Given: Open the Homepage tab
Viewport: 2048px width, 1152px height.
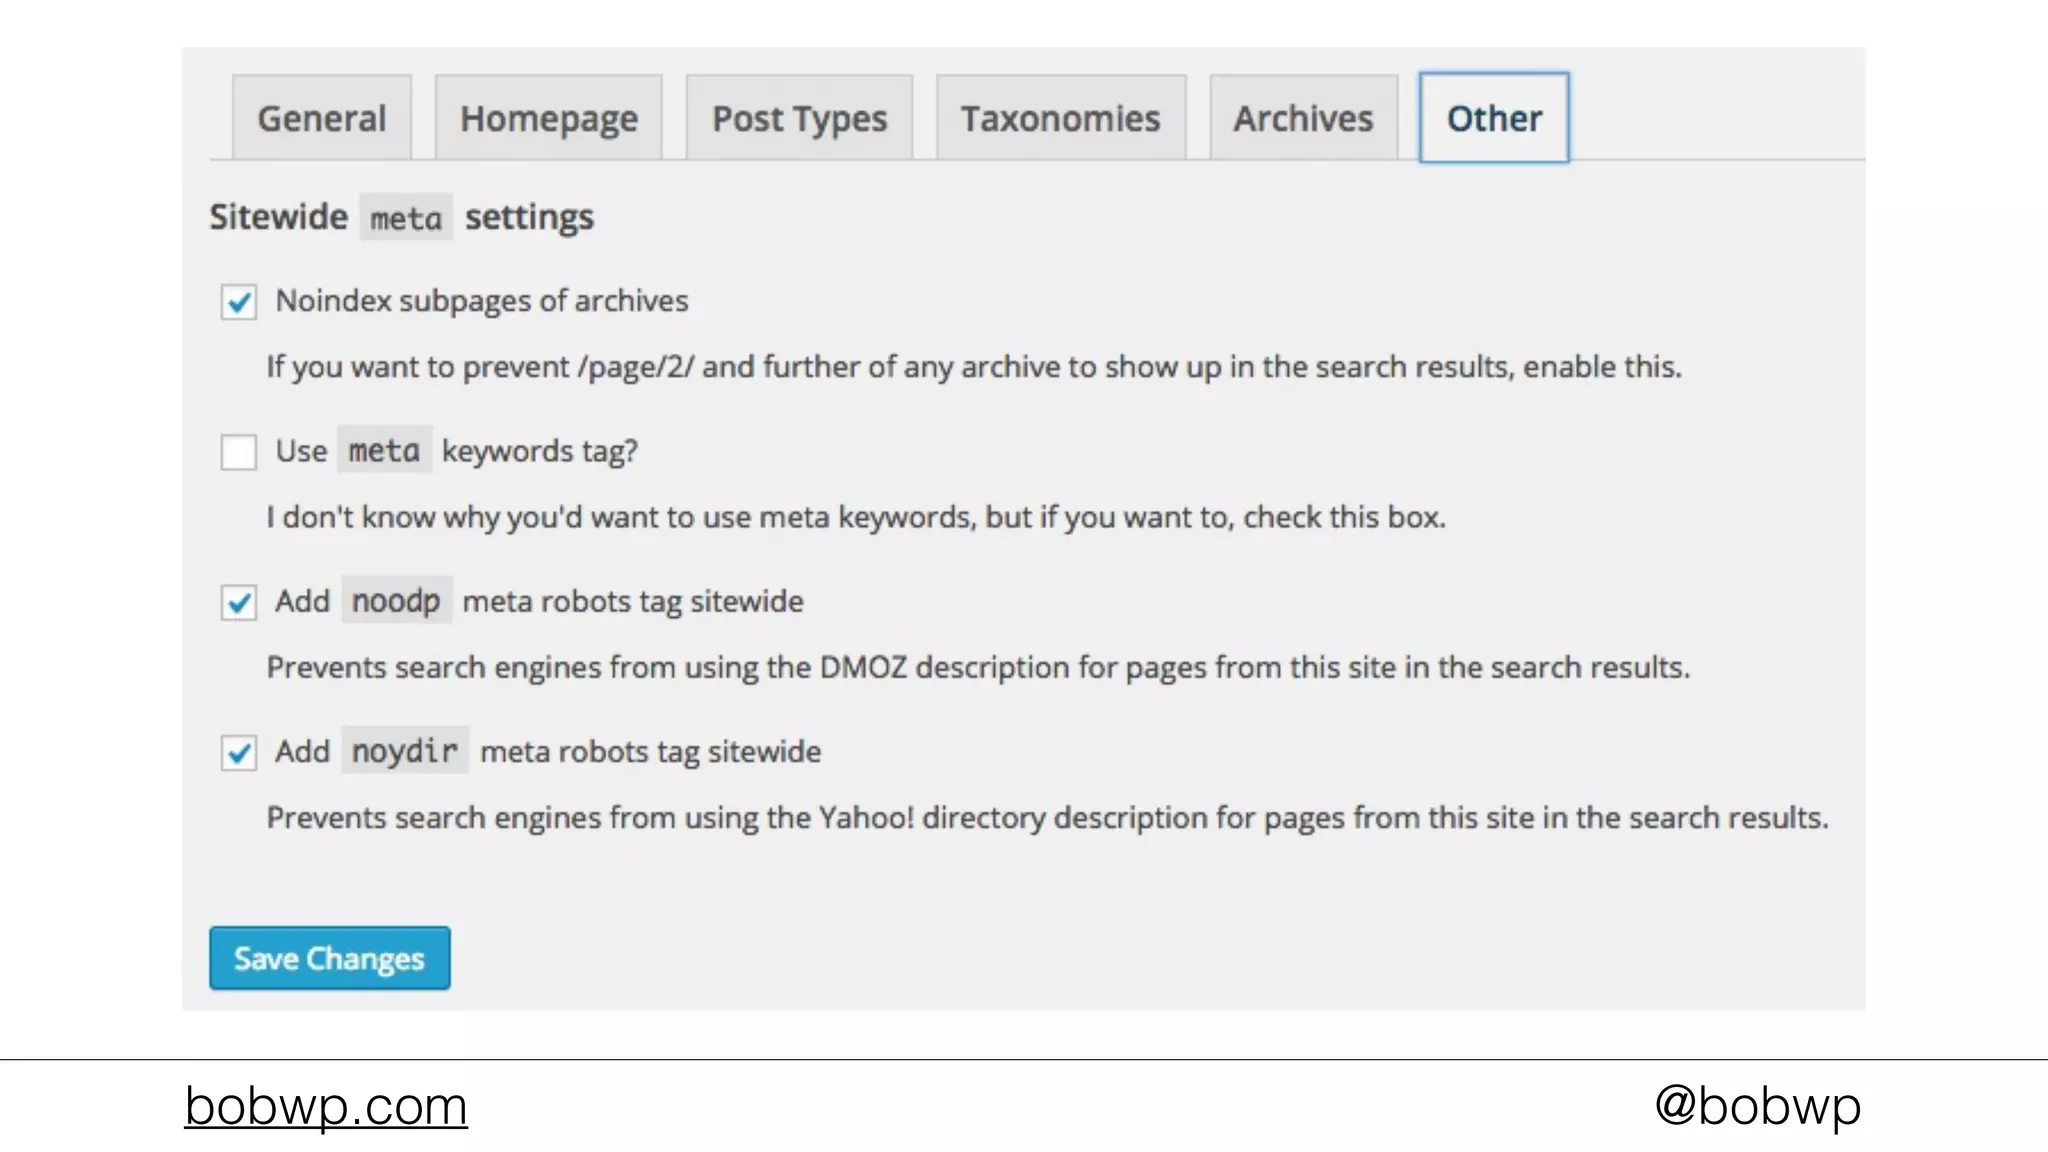Looking at the screenshot, I should (548, 118).
